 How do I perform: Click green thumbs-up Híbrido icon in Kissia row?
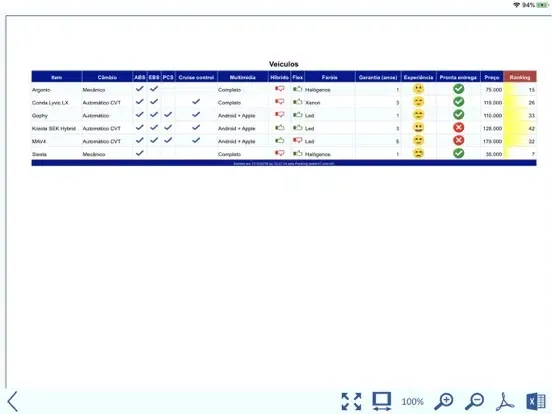(x=280, y=127)
